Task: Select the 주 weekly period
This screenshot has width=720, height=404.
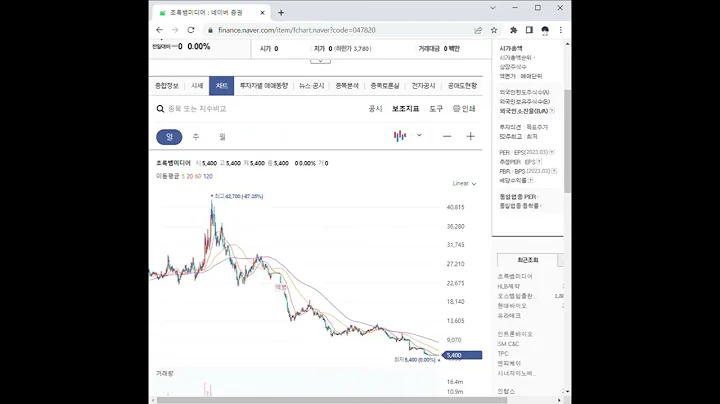Action: tap(196, 137)
